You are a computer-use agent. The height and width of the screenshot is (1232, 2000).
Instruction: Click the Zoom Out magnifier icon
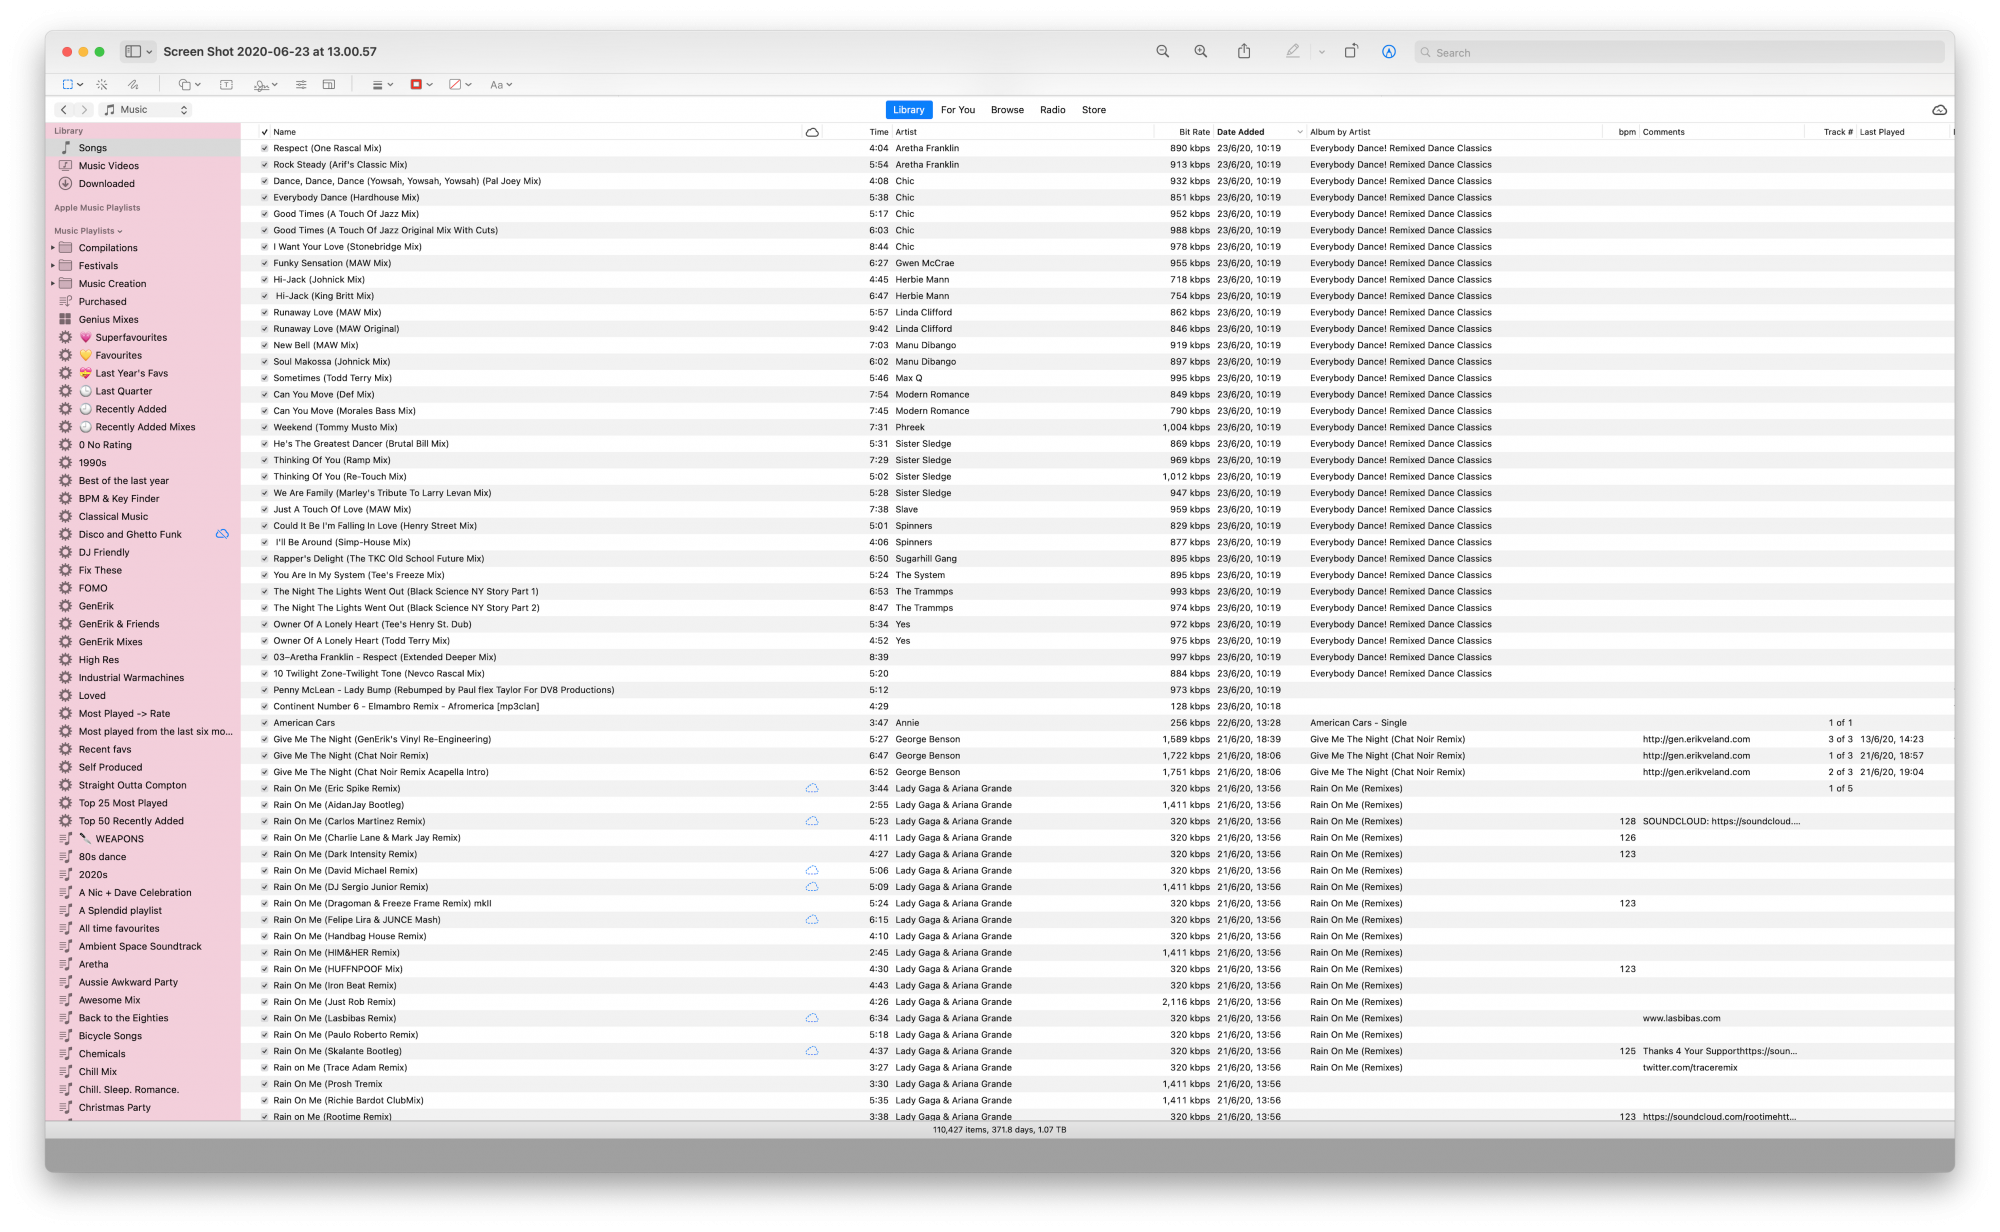tap(1162, 52)
